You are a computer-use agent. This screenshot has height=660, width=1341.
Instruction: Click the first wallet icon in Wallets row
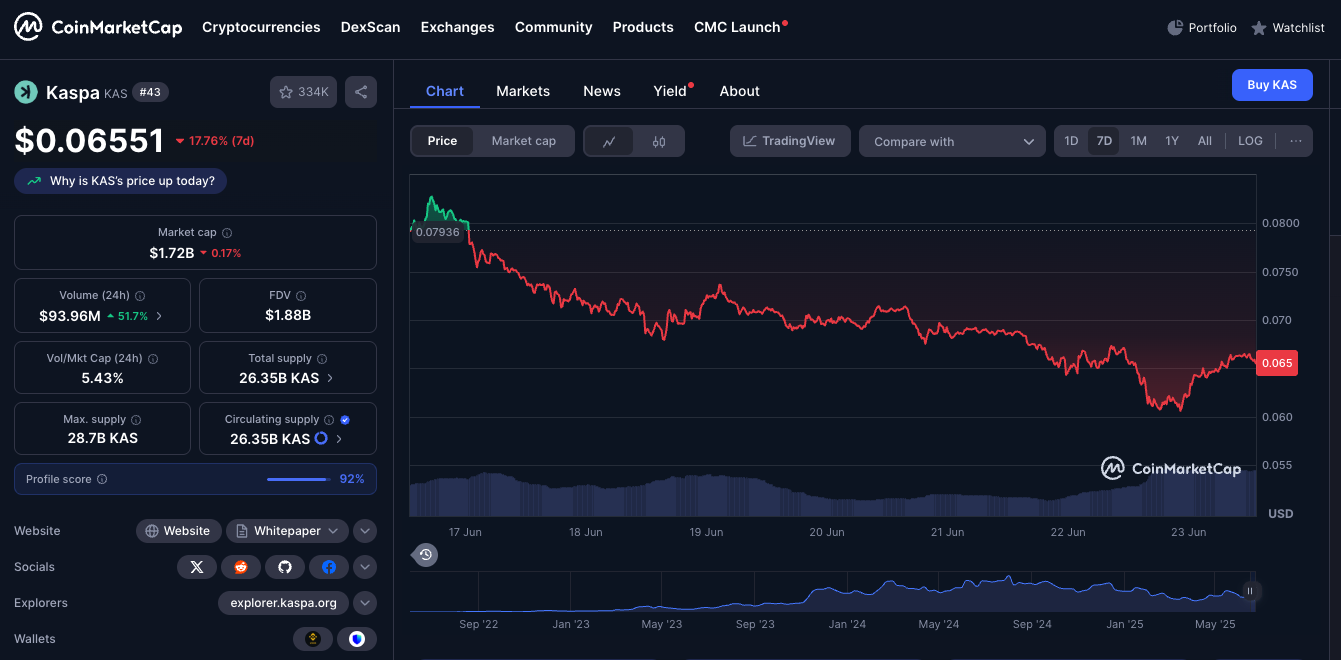(x=313, y=639)
